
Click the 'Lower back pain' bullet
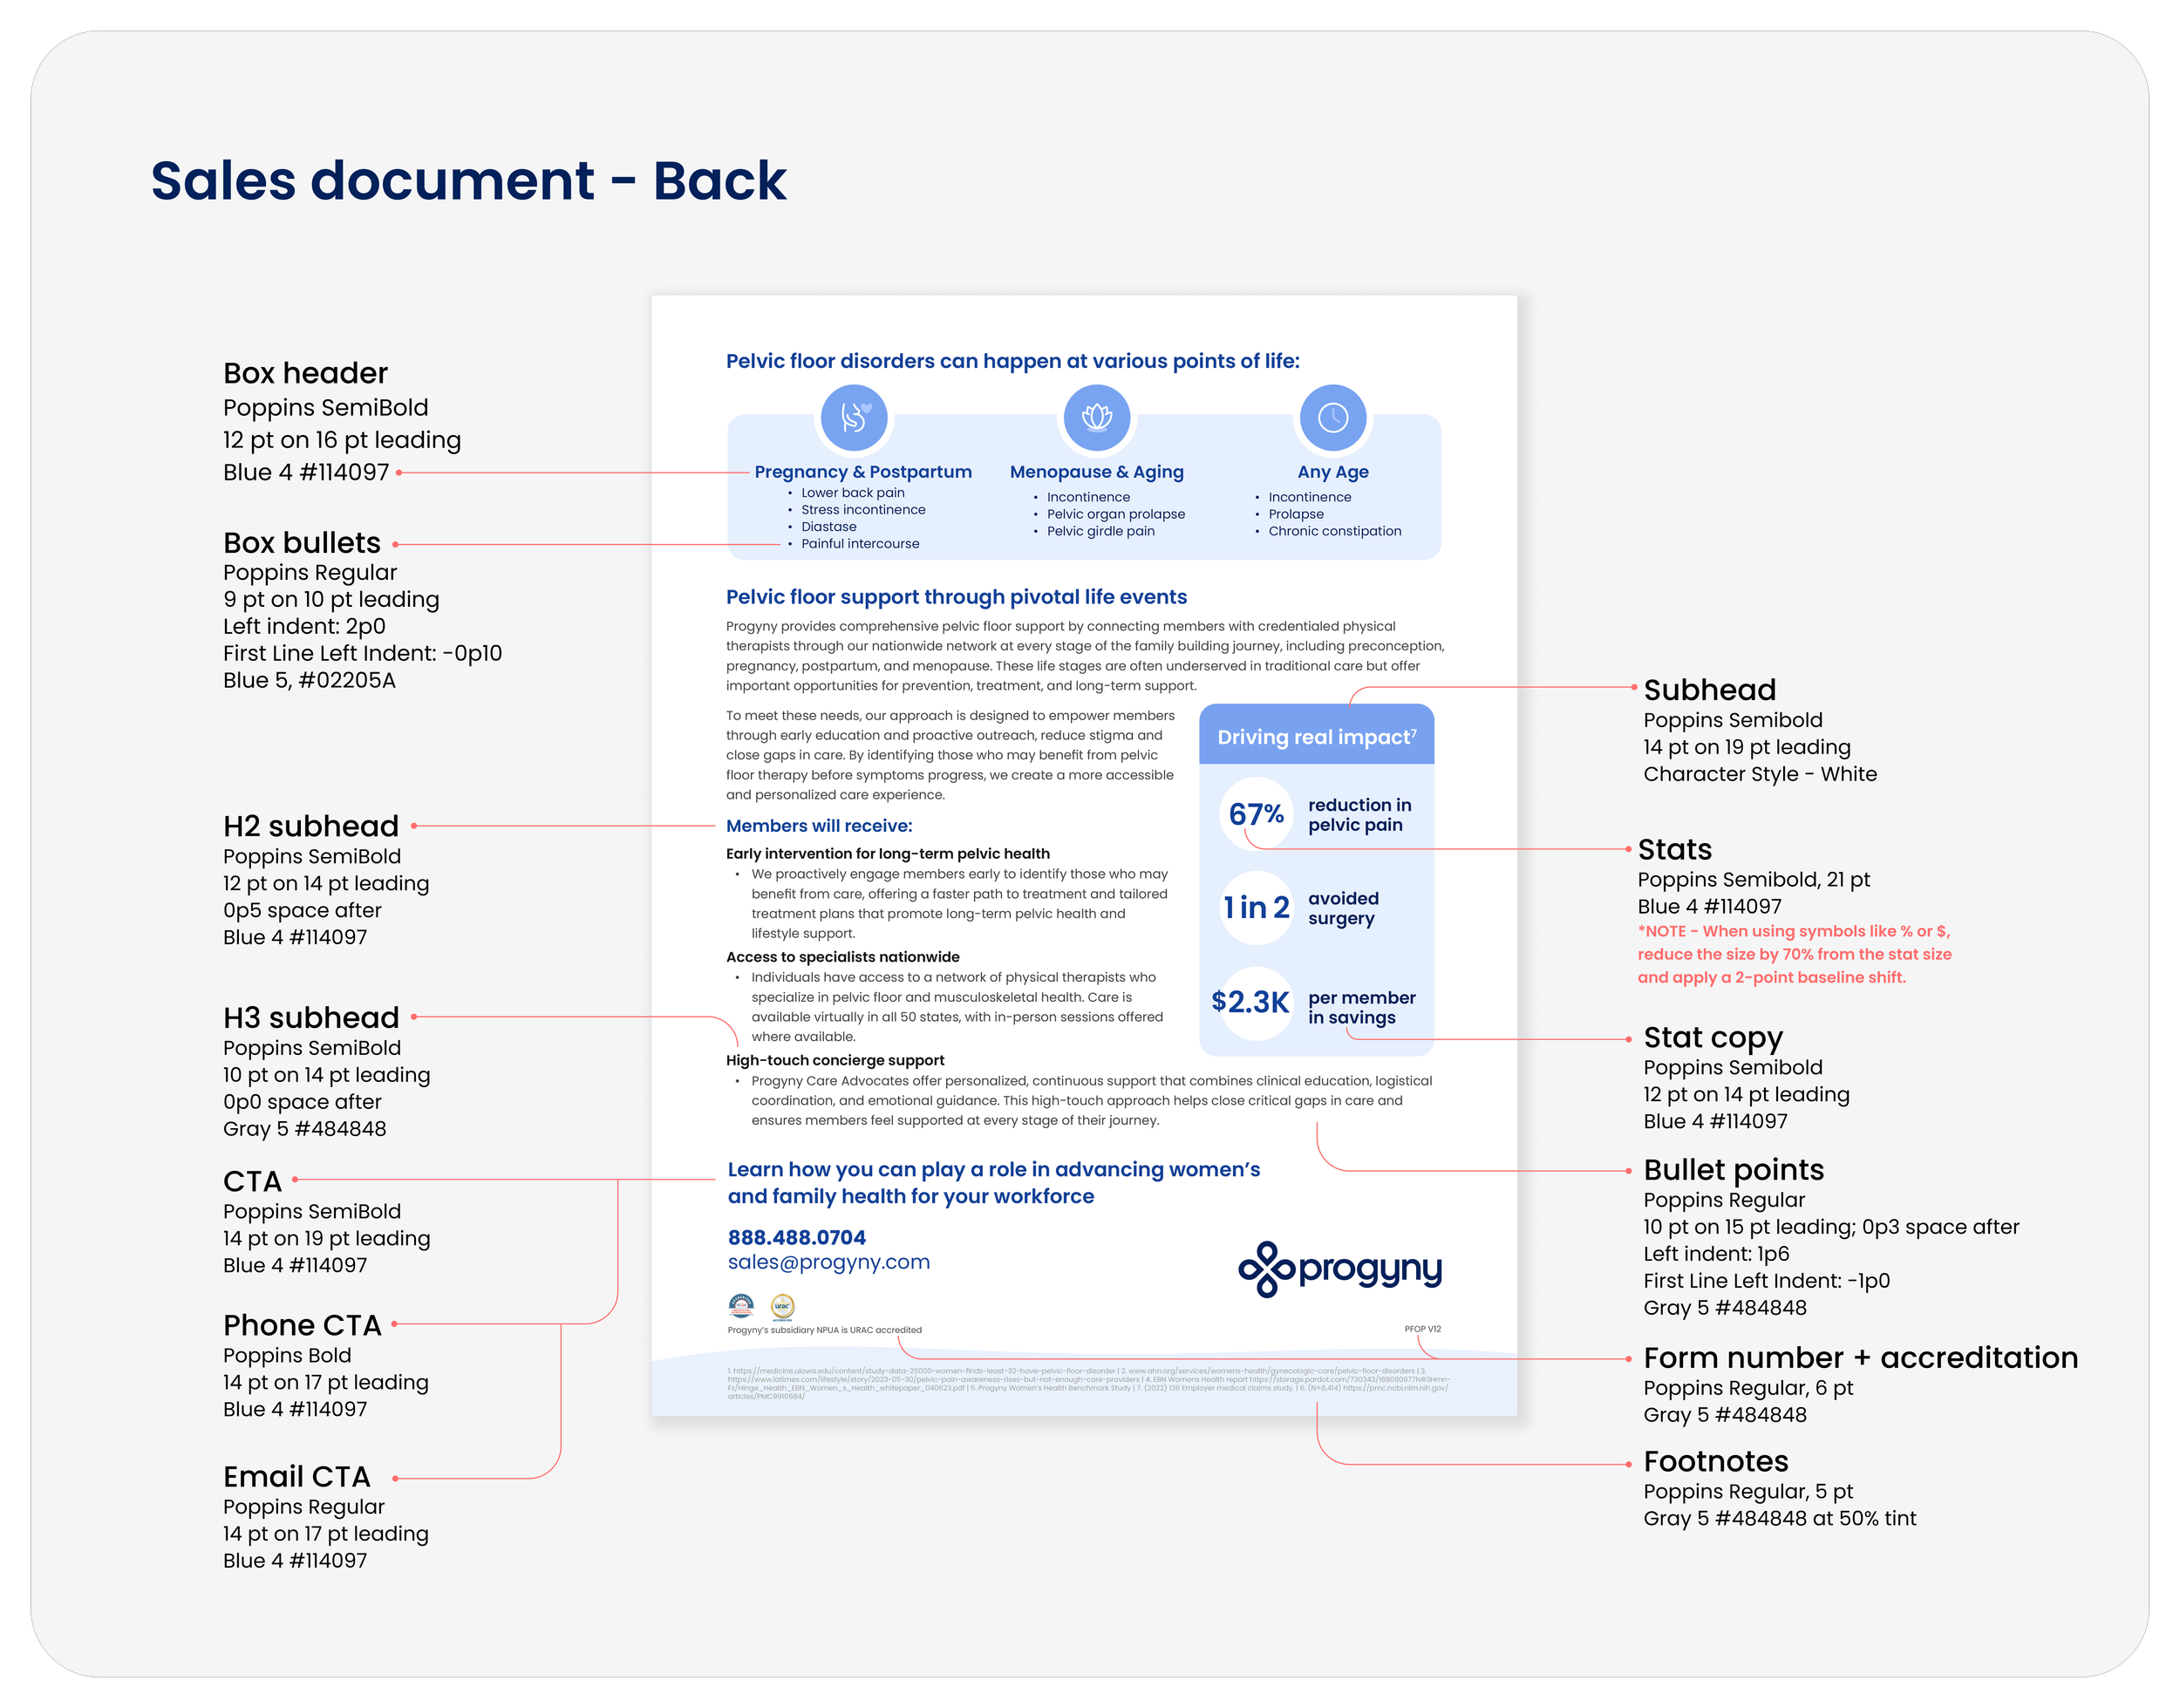pos(852,492)
